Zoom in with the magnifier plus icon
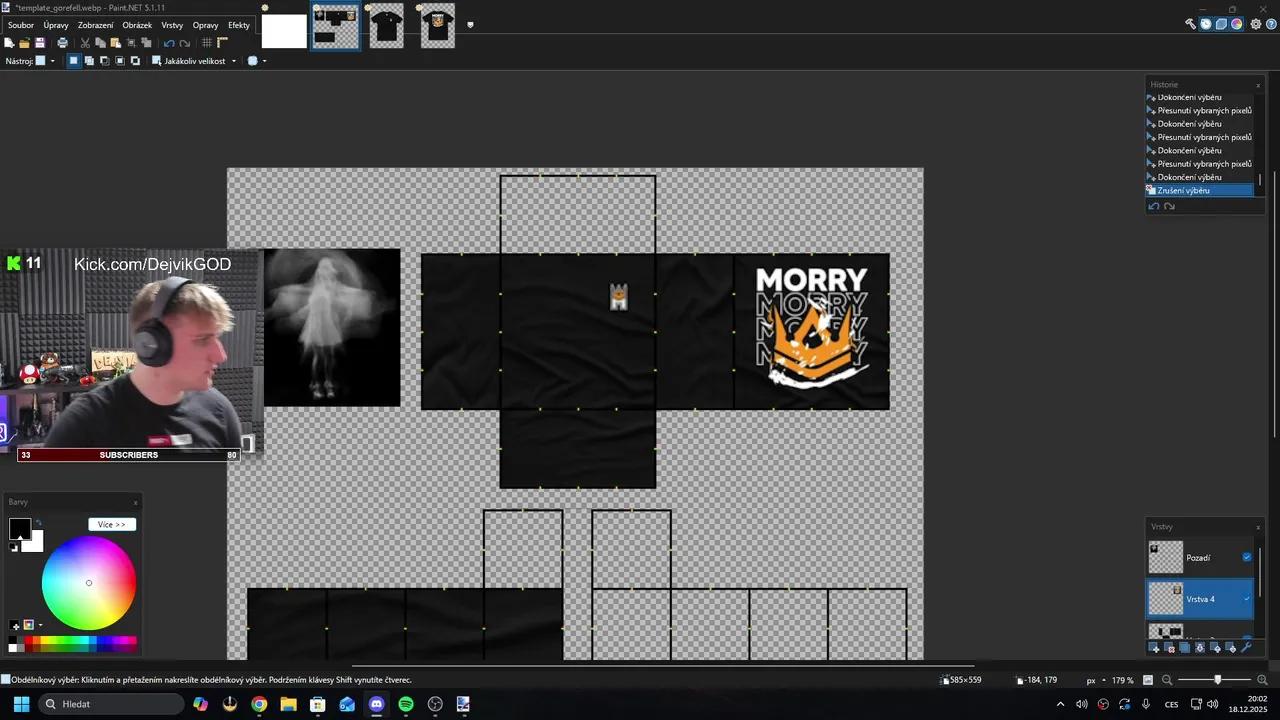1280x720 pixels. (x=1262, y=680)
